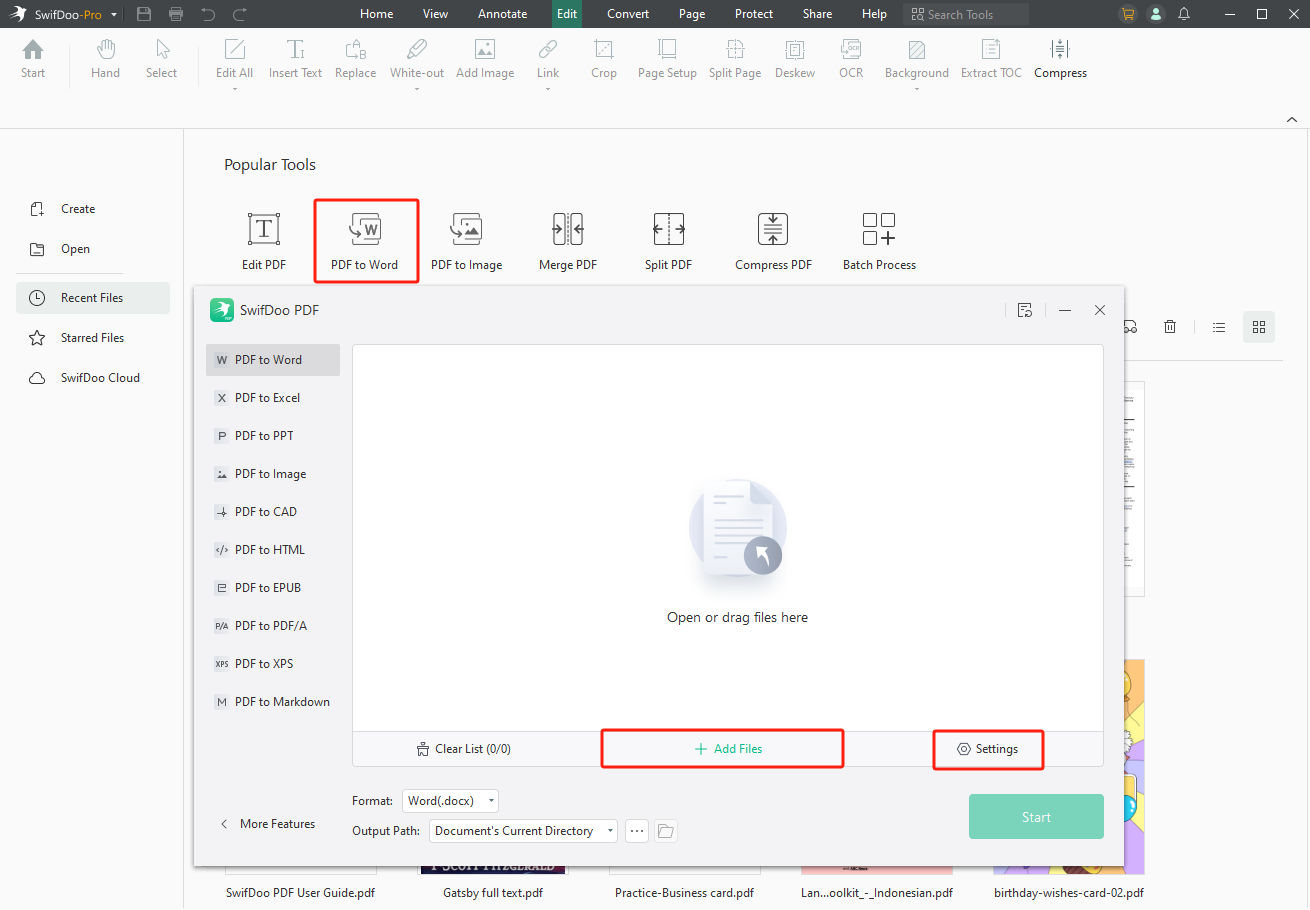Image resolution: width=1310 pixels, height=910 pixels.
Task: Click the undo arrow in title bar
Action: coord(208,14)
